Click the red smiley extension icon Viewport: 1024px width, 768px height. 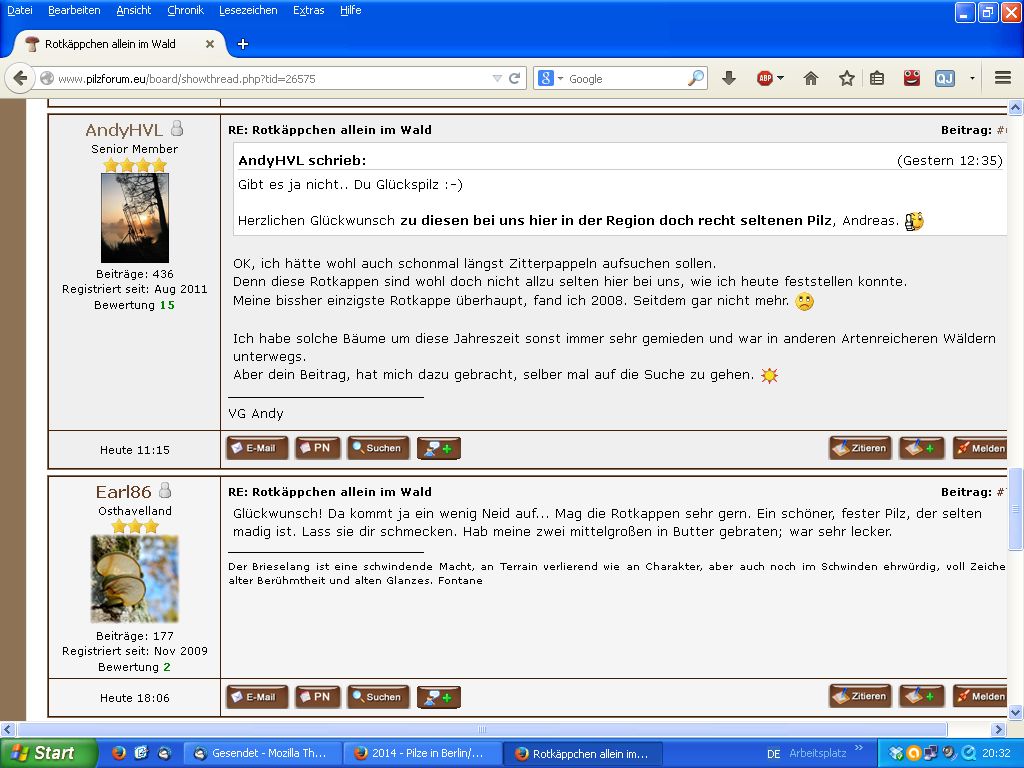coord(911,78)
